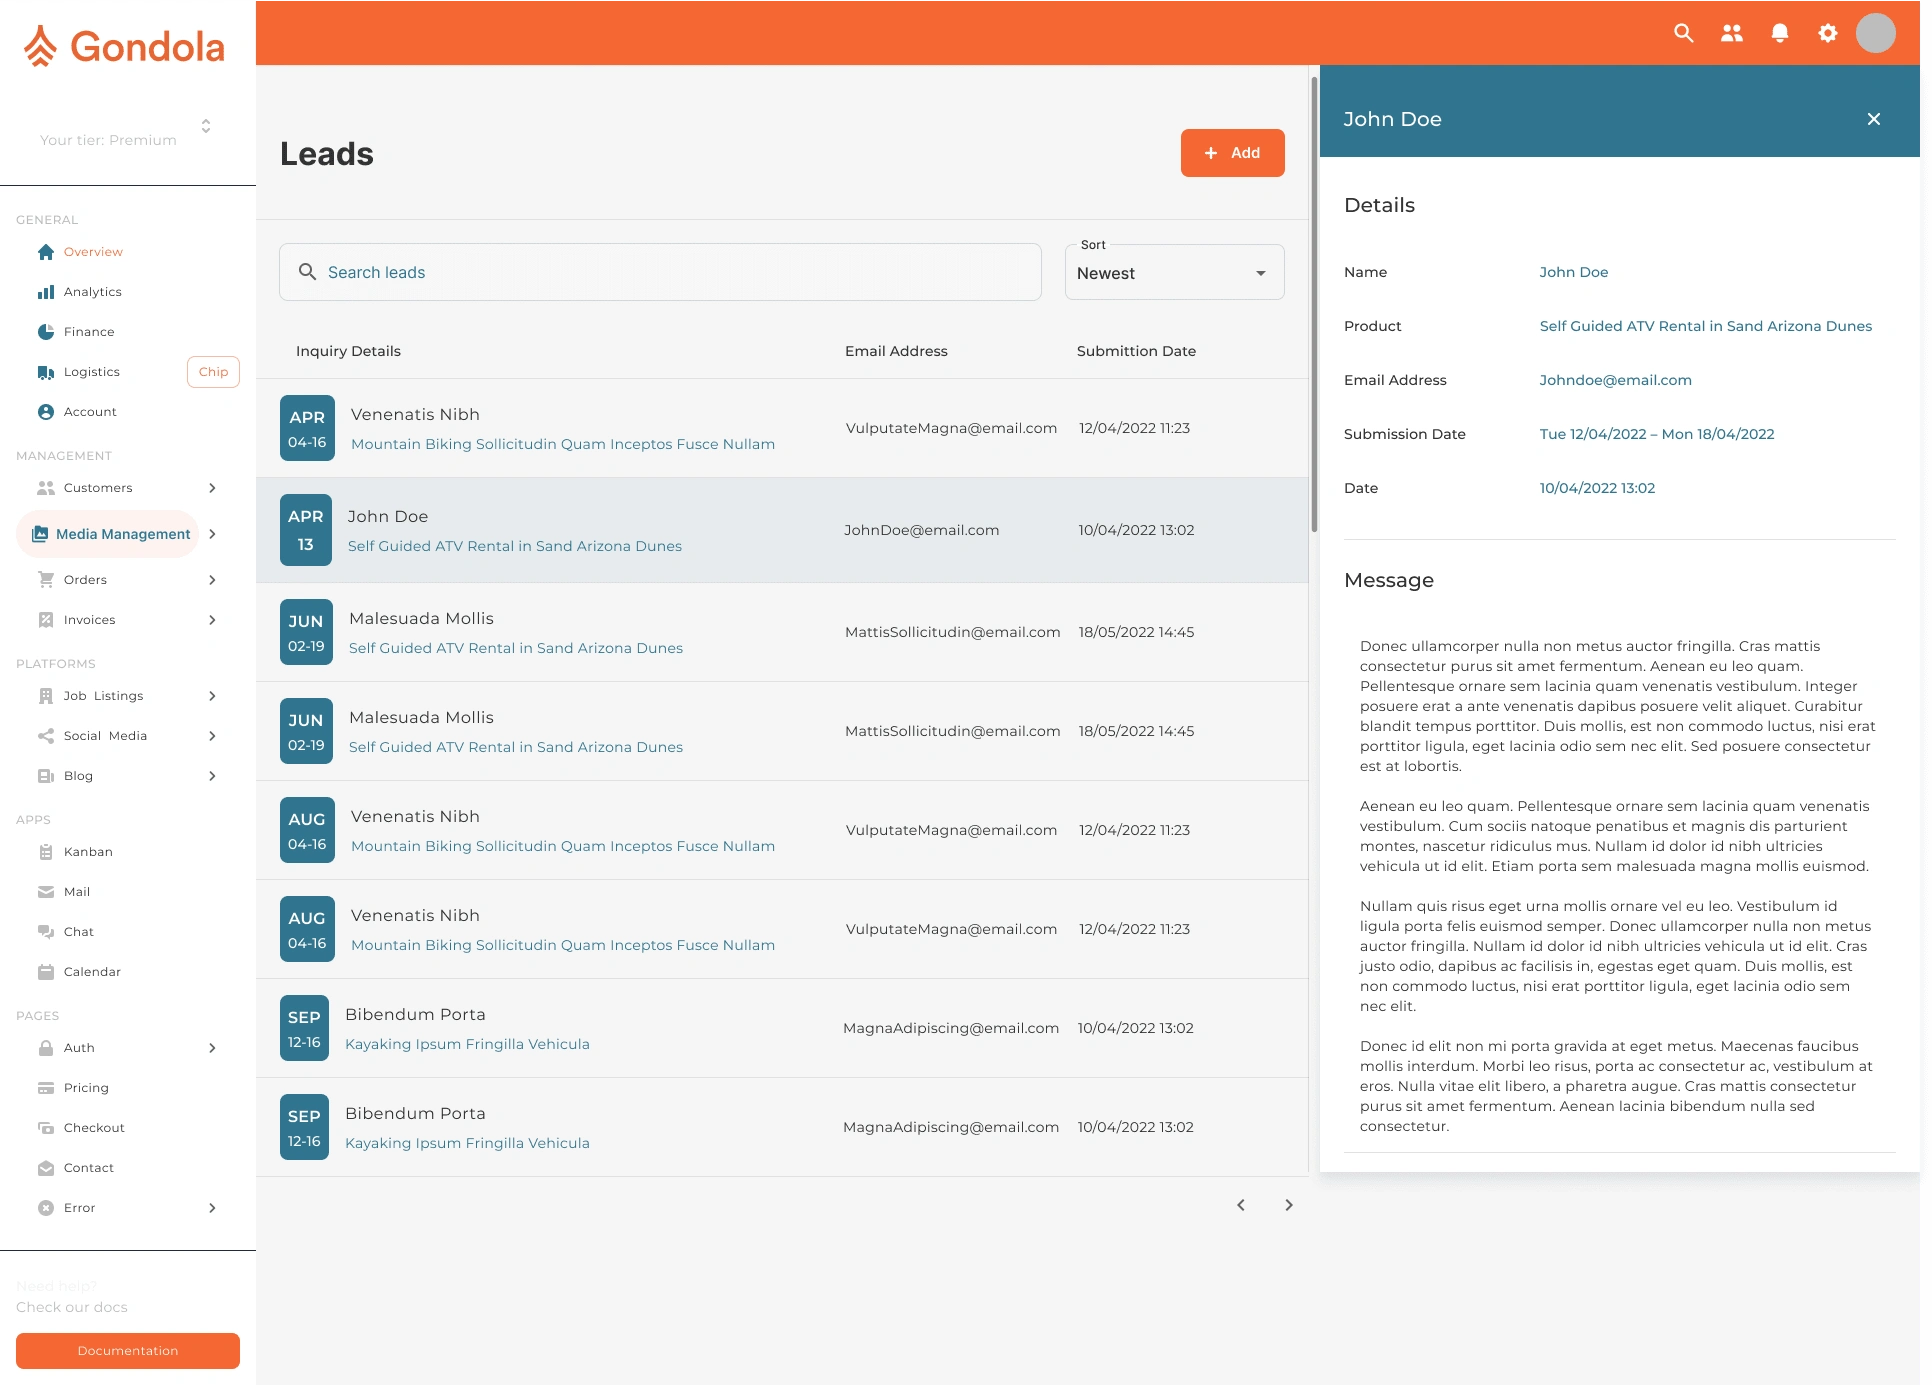Image resolution: width=1932 pixels, height=1385 pixels.
Task: Open the Kanban app
Action: [x=88, y=852]
